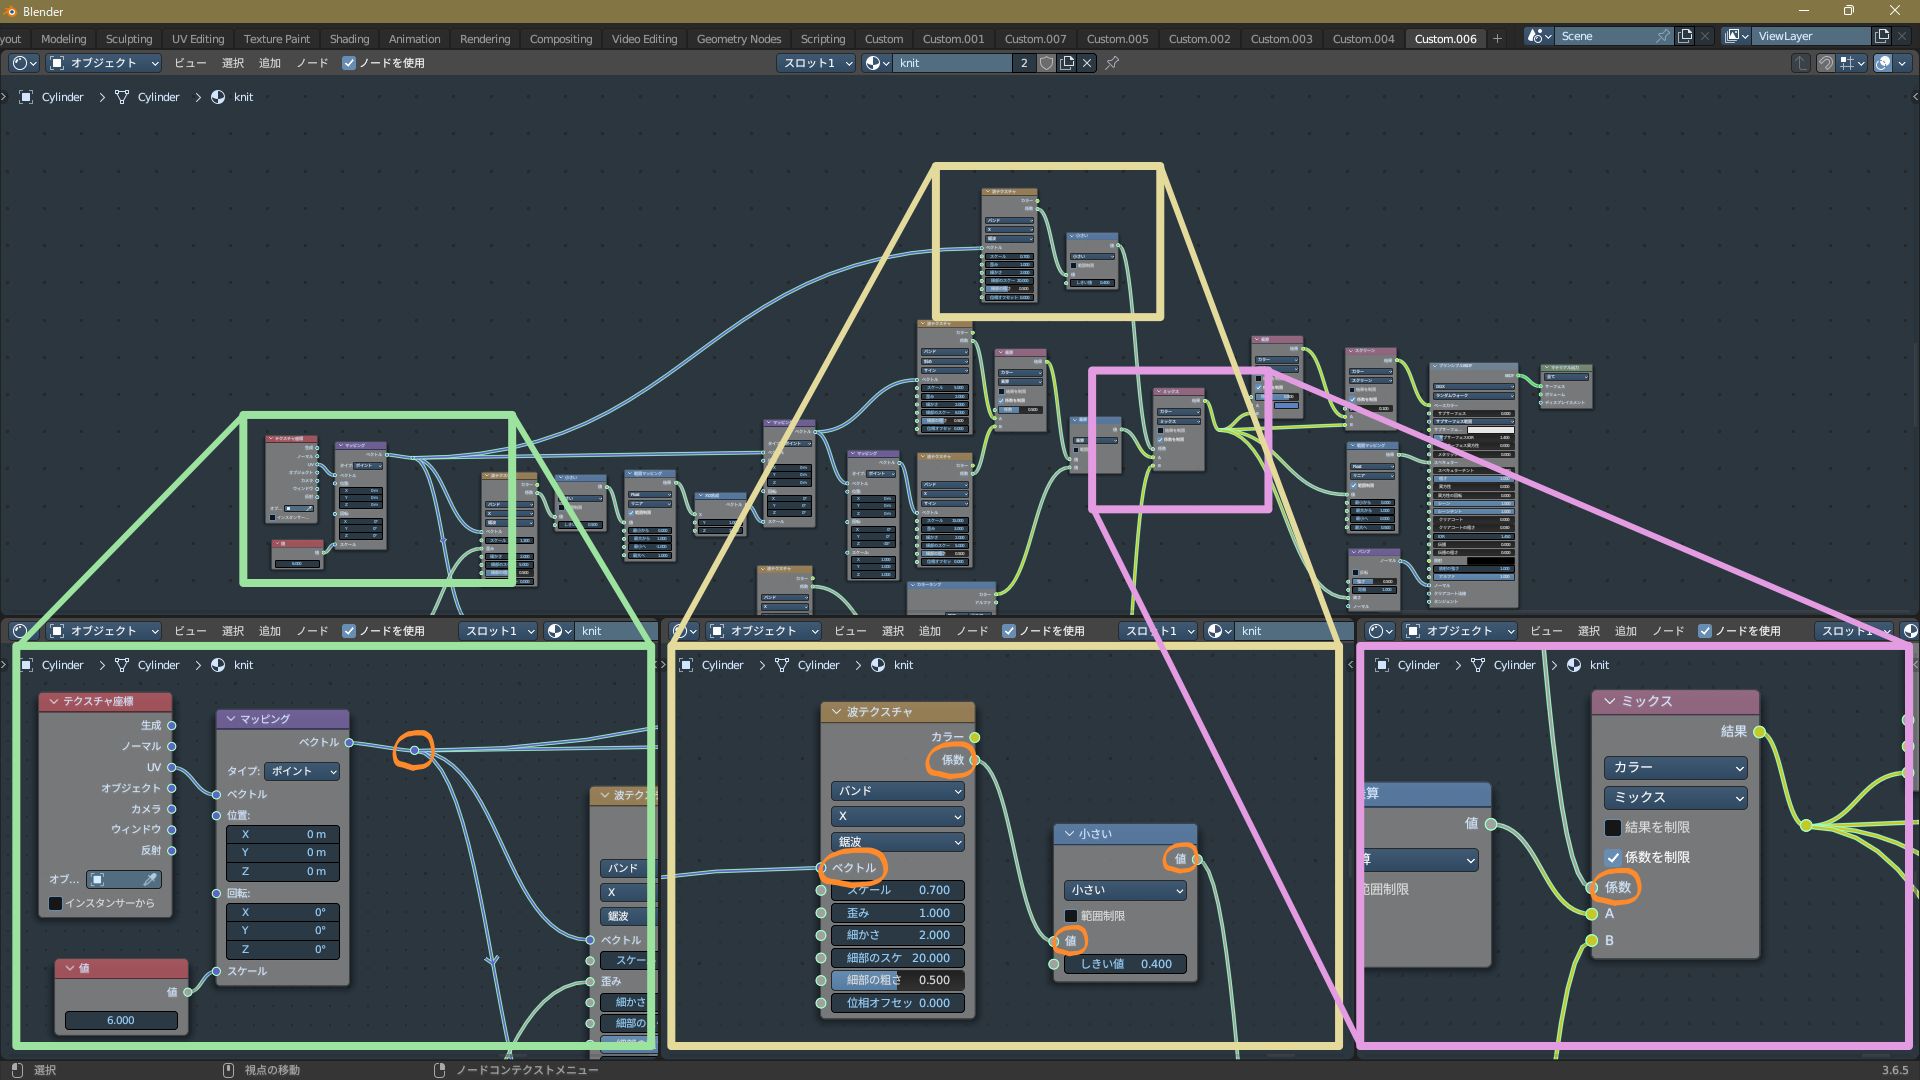This screenshot has width=1920, height=1080.
Task: Click the fake user shield icon
Action: [x=1046, y=63]
